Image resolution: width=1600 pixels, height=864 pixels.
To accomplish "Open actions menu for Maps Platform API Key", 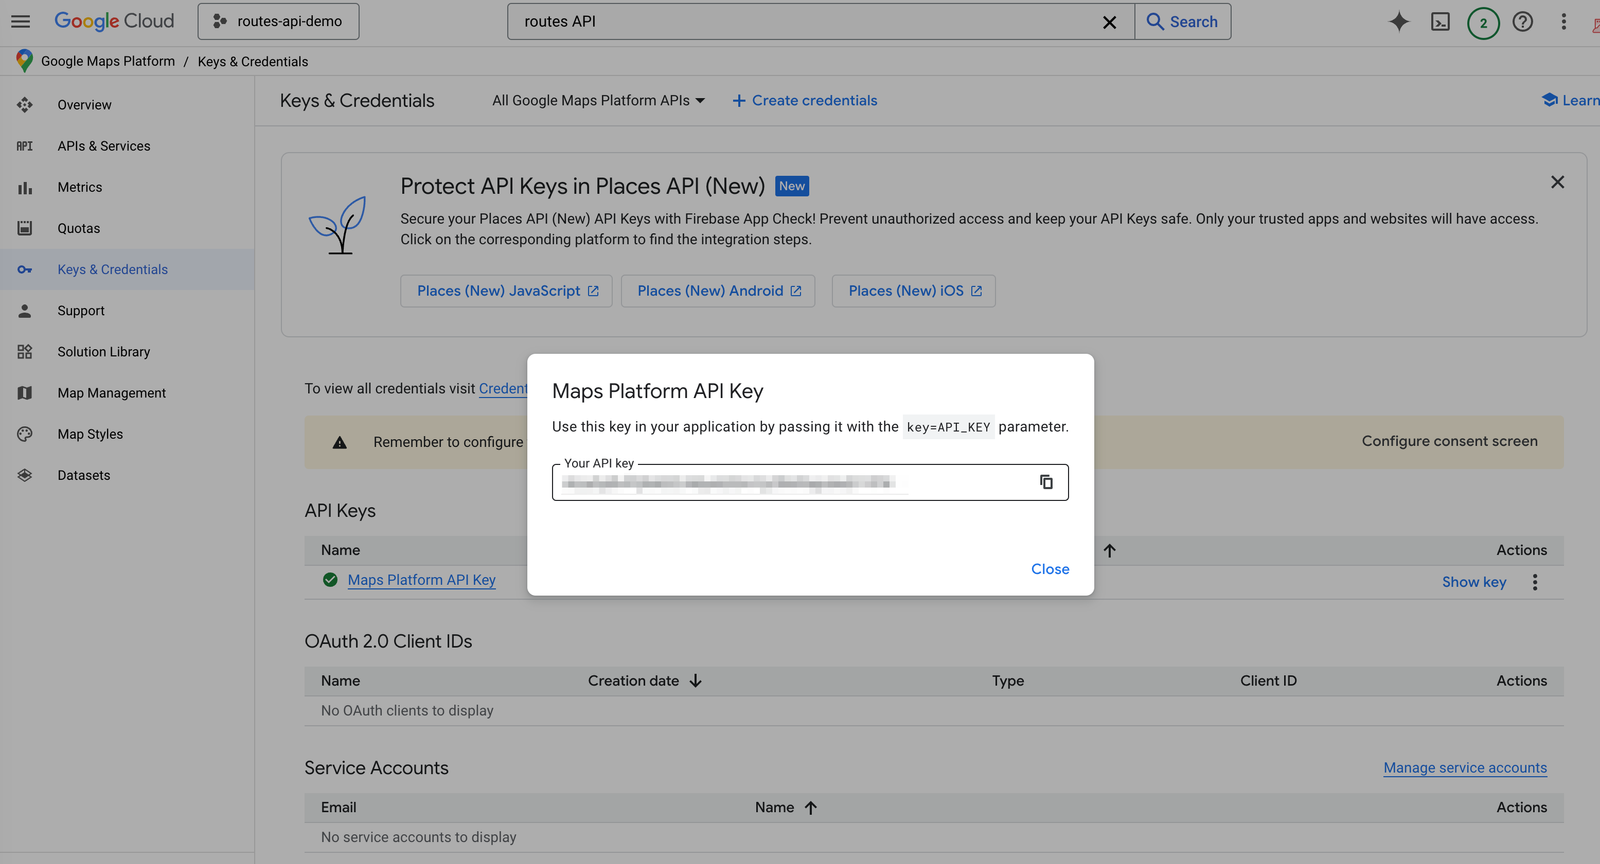I will coord(1535,582).
